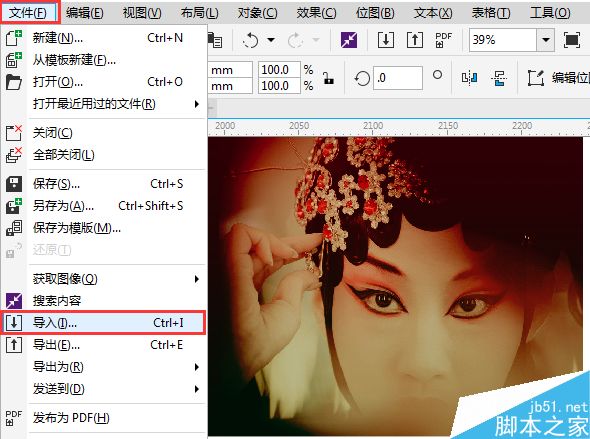Click the redo arrow in the toolbar
590x439 pixels.
coord(295,40)
